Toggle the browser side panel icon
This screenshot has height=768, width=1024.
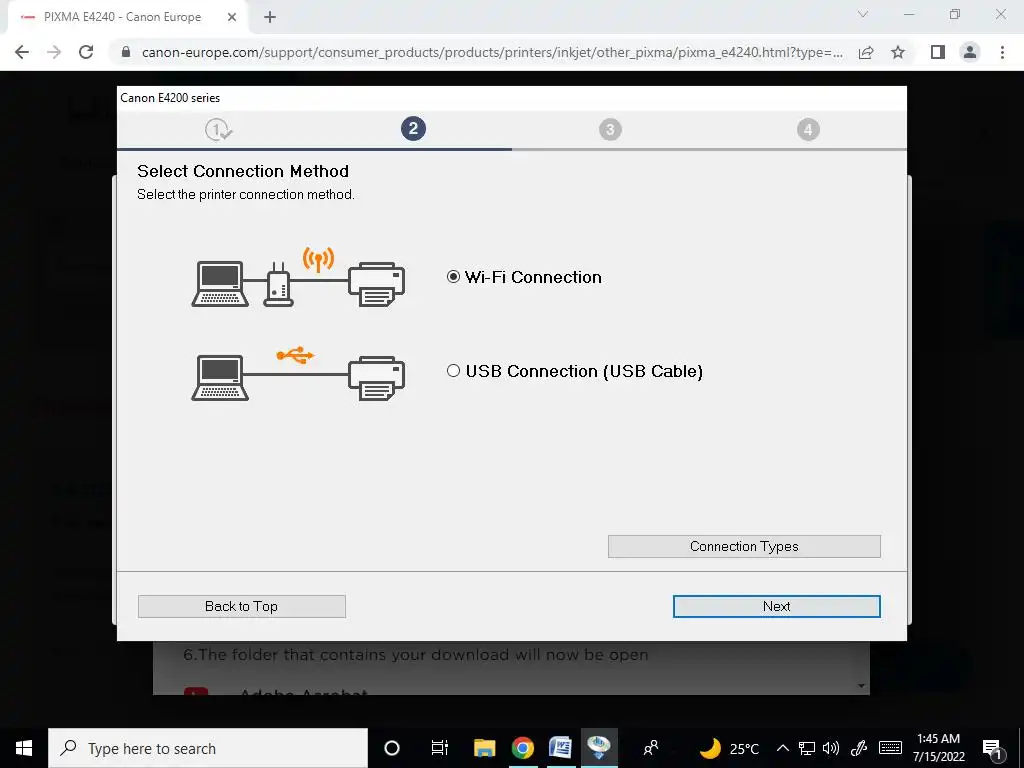point(938,52)
